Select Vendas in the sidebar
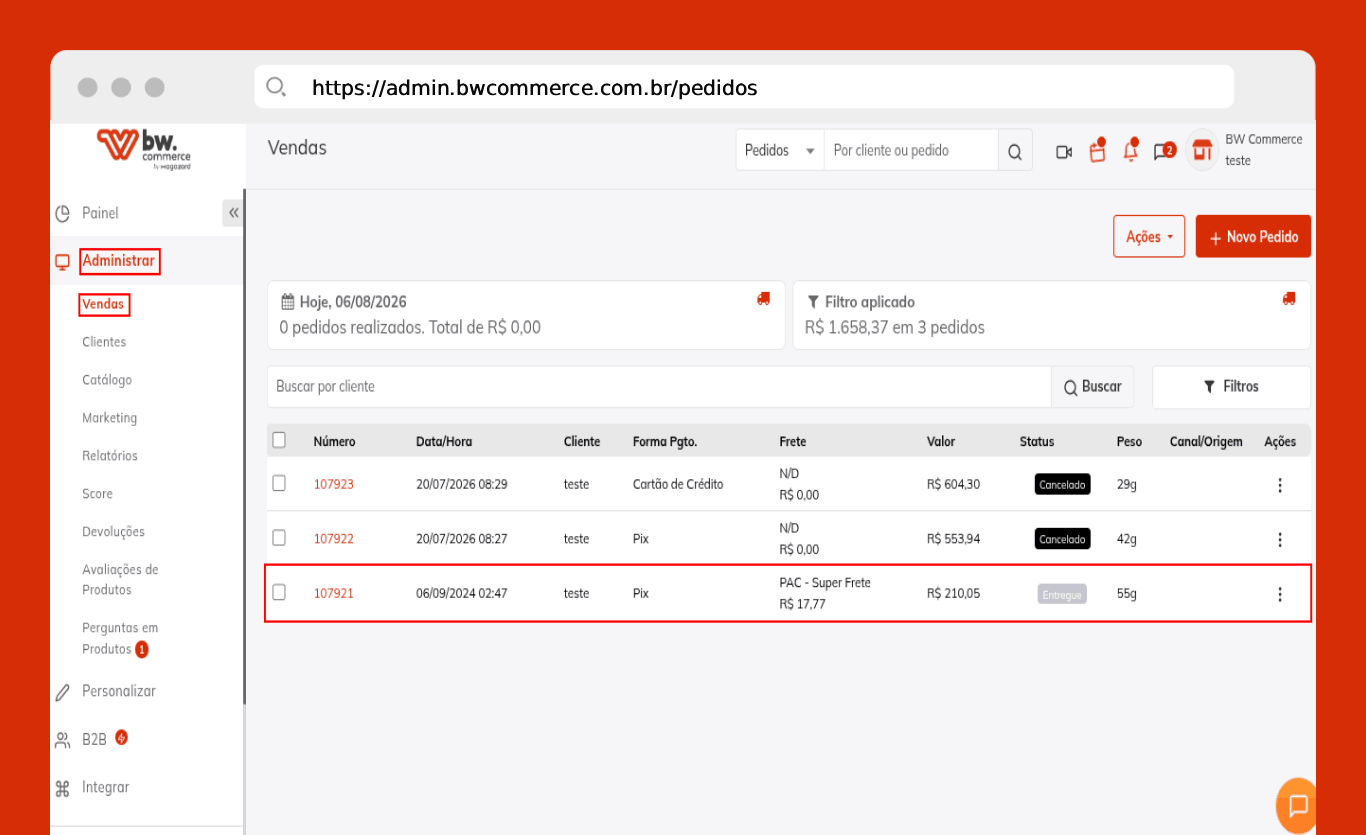 tap(104, 304)
